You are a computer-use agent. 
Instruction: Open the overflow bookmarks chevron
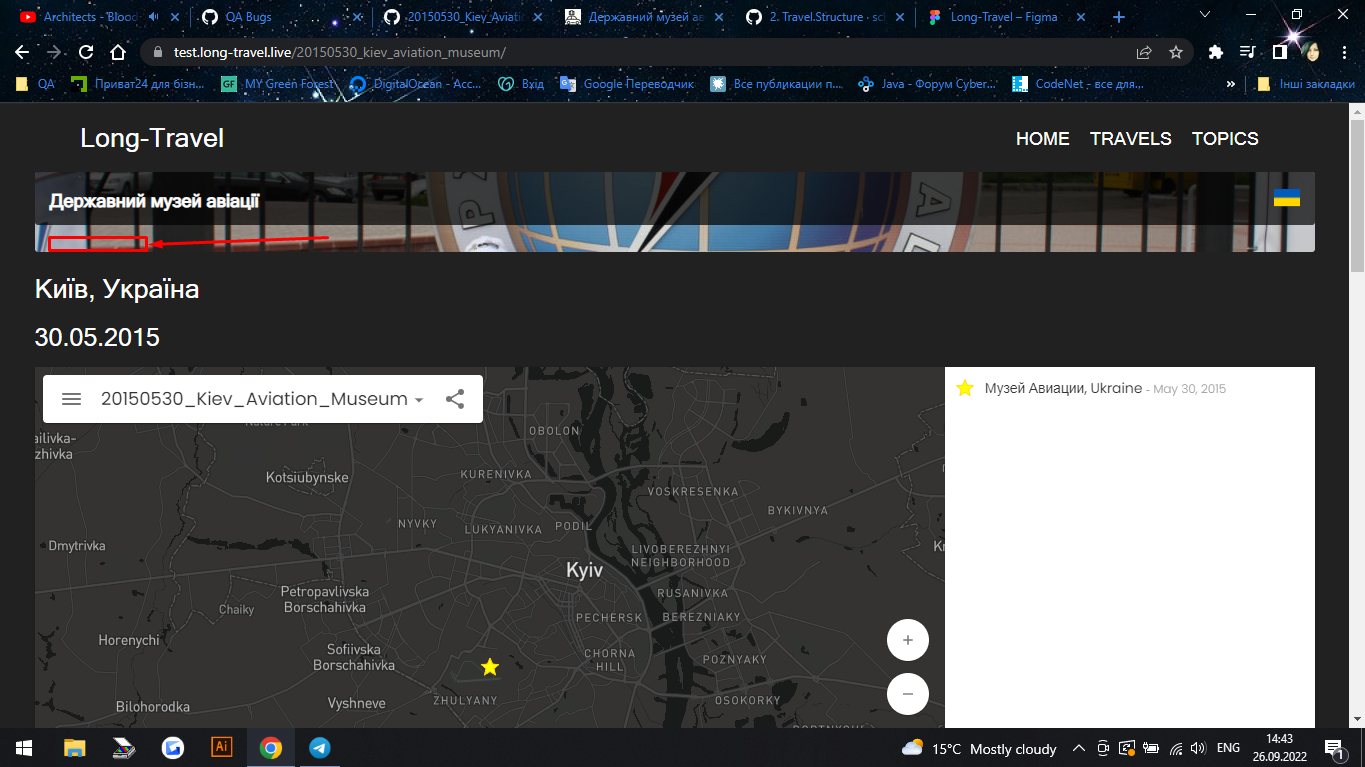(x=1230, y=84)
